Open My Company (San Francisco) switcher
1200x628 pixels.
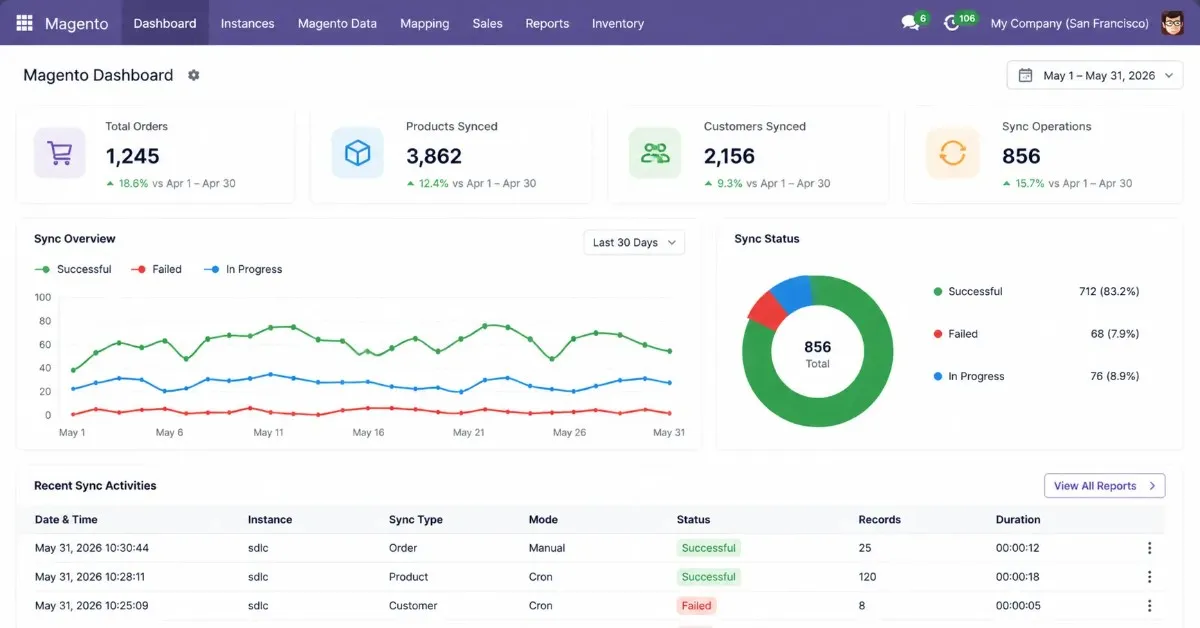1069,23
